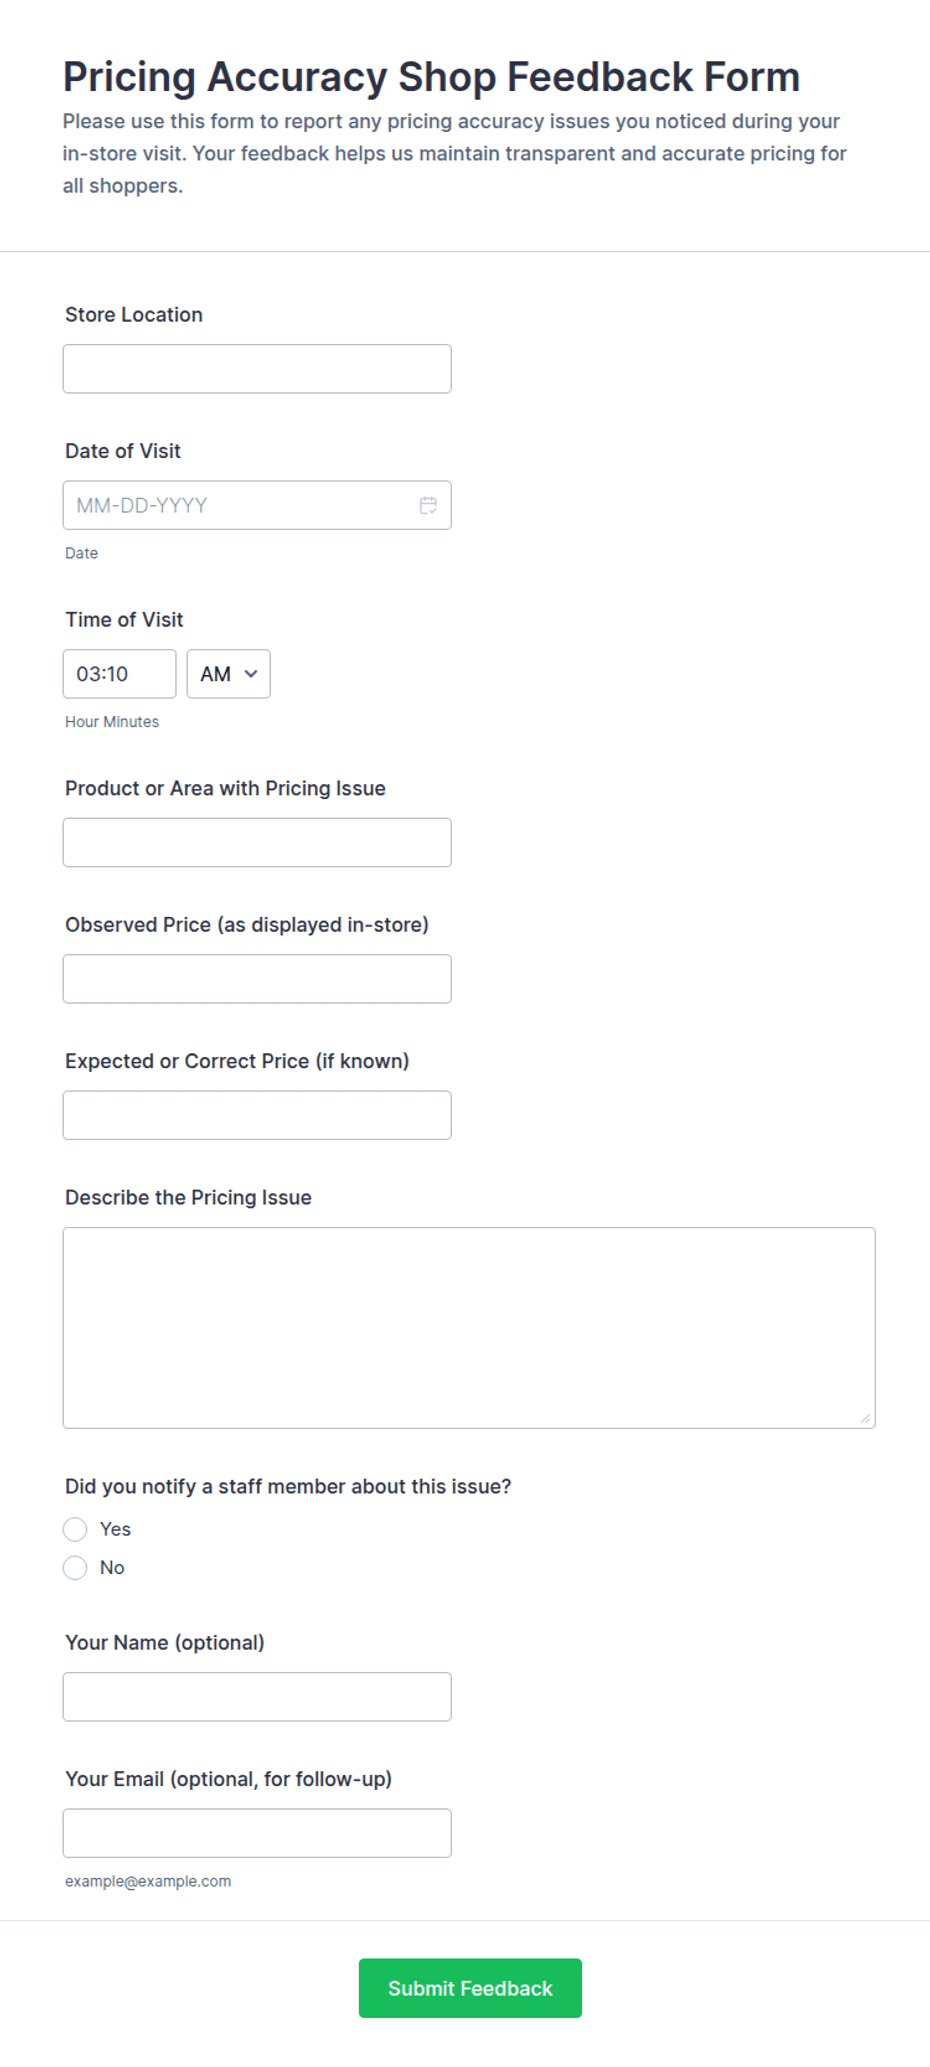Screen dimensions: 930x2067
Task: Click the MM-DD-YYYY date input
Action: [257, 505]
